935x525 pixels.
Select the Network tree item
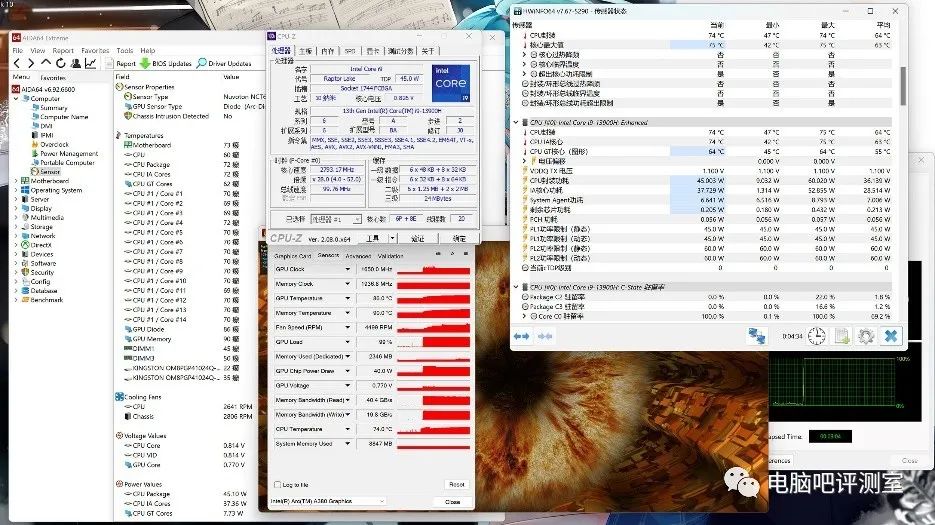pyautogui.click(x=43, y=236)
